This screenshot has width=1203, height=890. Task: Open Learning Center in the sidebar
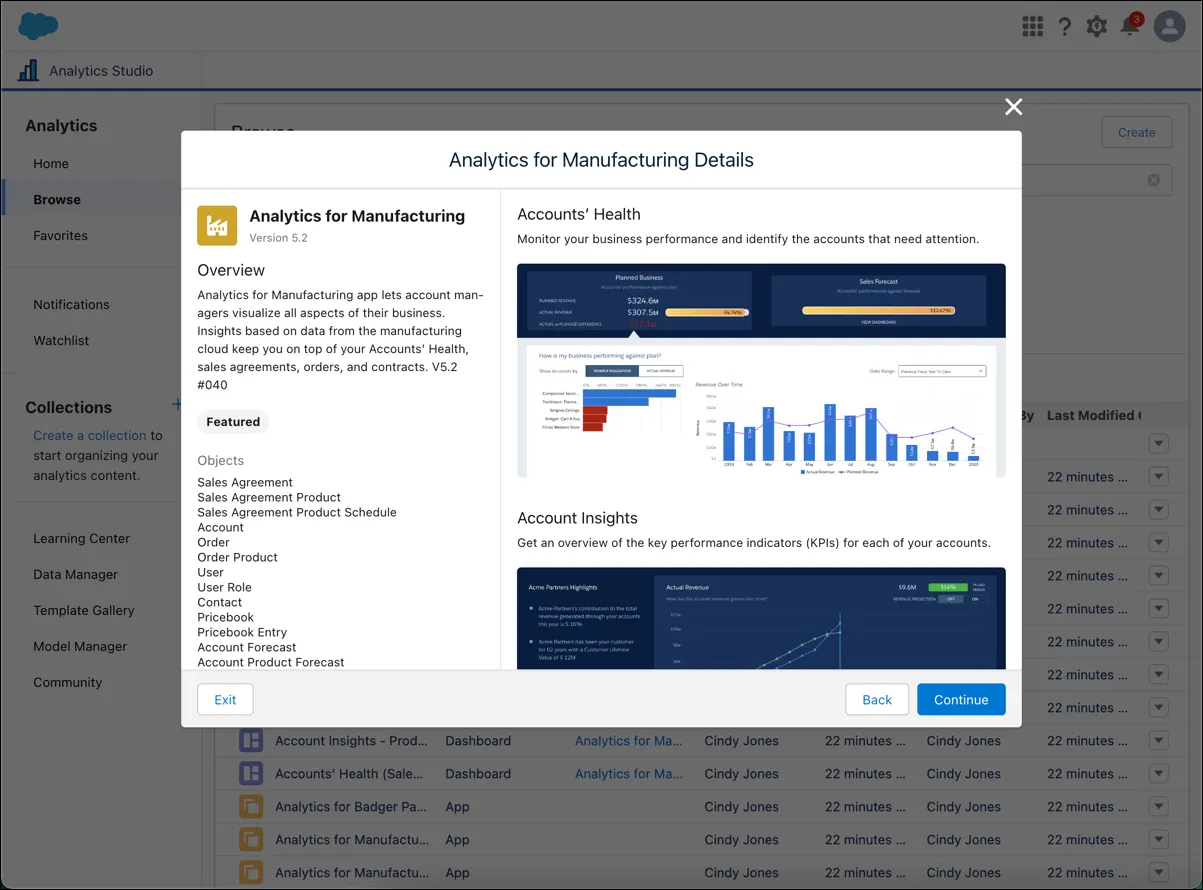point(81,539)
